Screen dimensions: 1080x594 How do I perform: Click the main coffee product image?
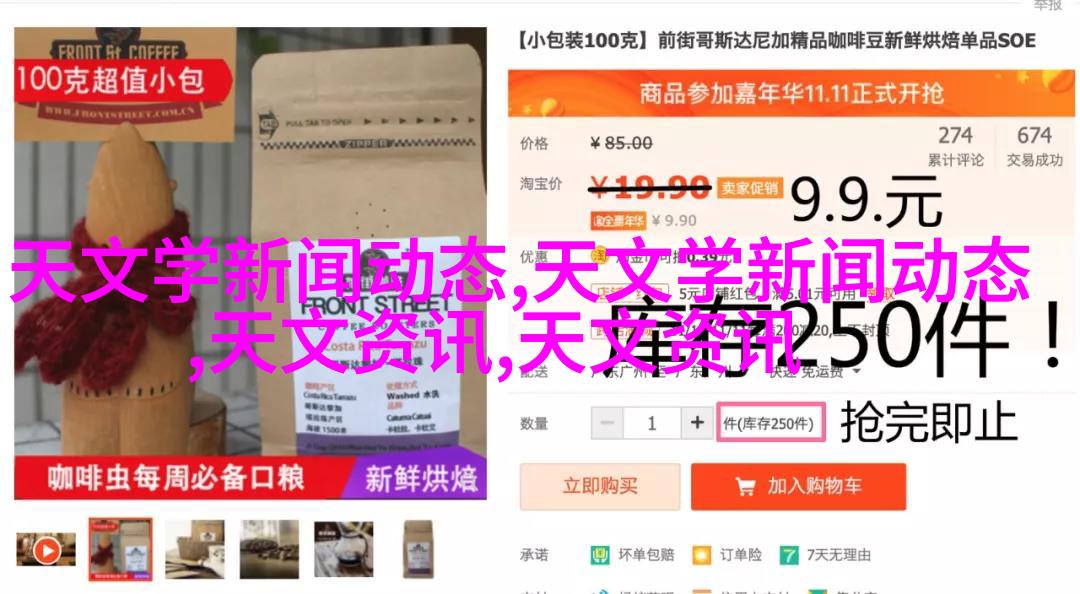click(251, 263)
